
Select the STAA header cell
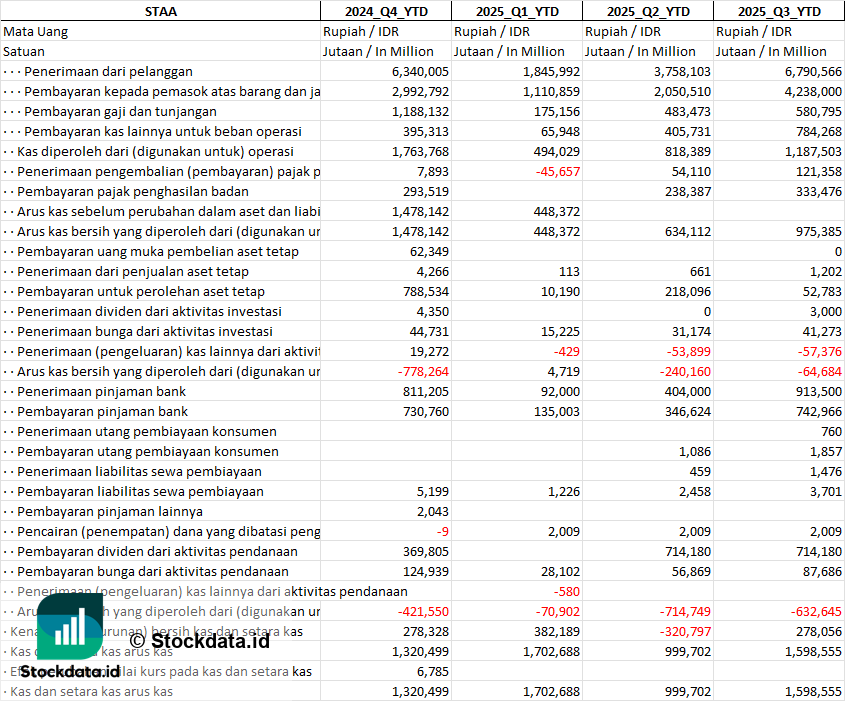(x=161, y=11)
